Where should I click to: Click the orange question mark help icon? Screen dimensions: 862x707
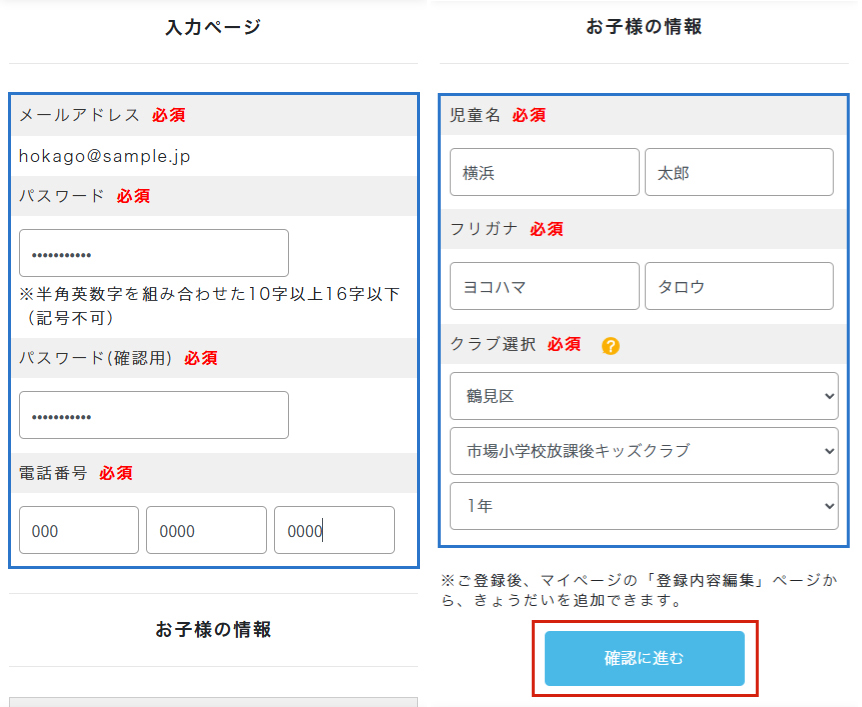610,346
